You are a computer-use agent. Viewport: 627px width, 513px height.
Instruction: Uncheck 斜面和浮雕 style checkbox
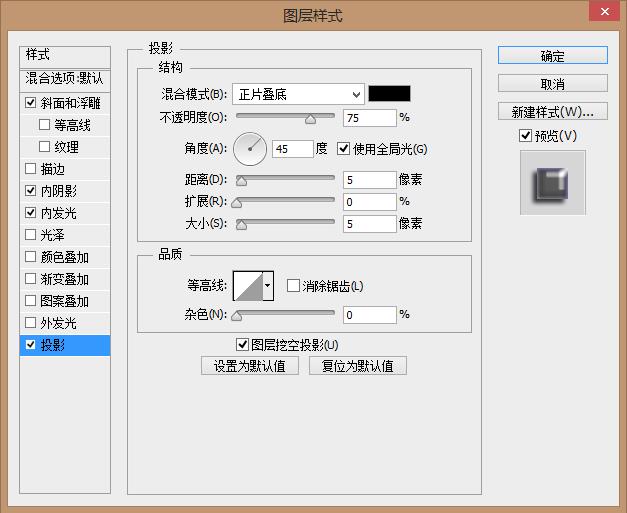30,103
